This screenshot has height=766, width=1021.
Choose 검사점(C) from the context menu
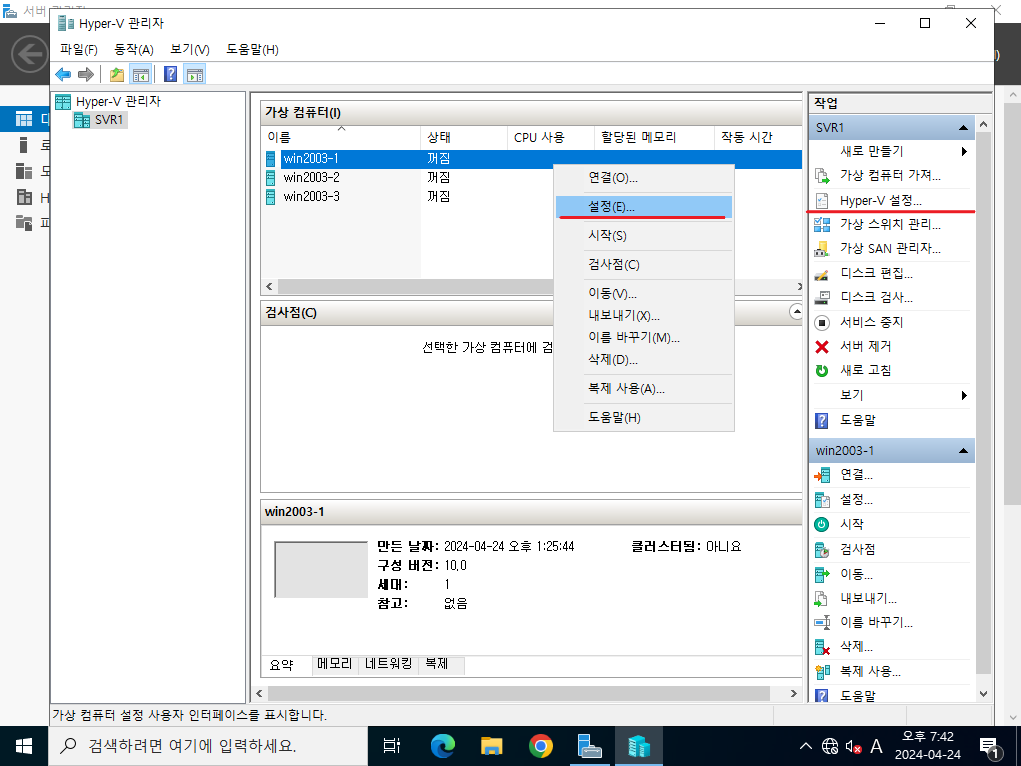tap(644, 264)
